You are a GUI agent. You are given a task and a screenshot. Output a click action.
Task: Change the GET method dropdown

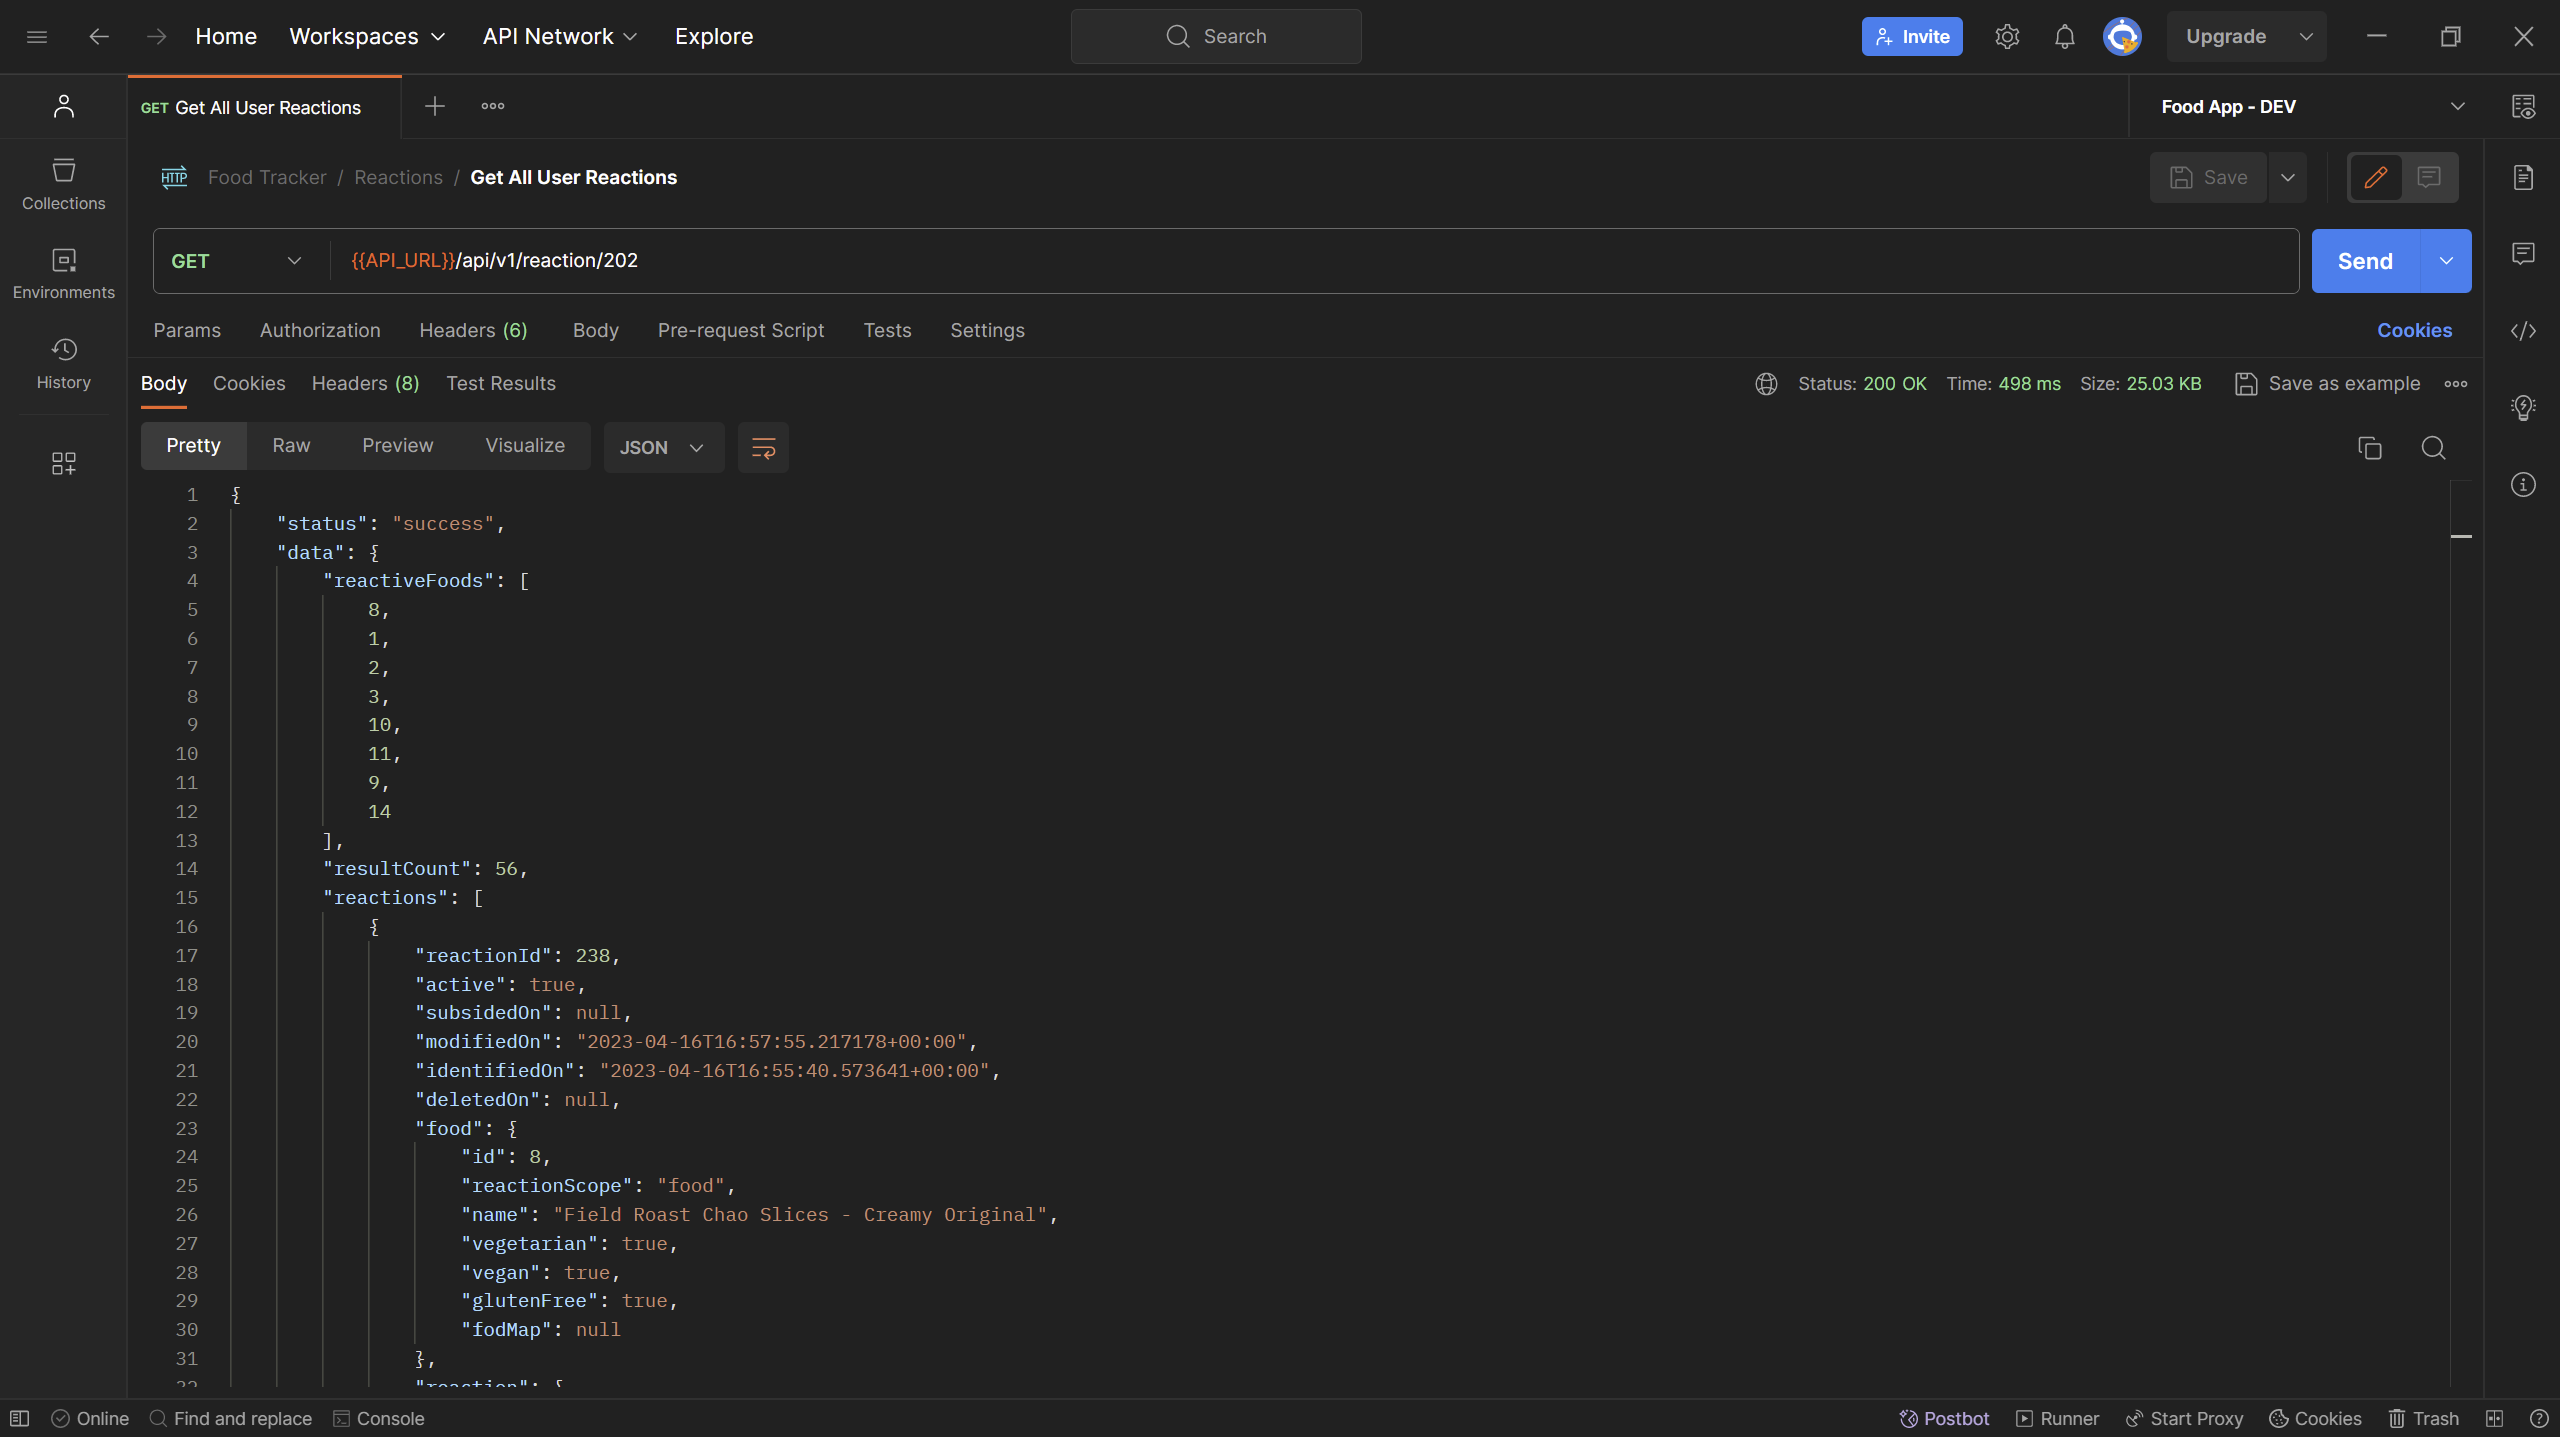237,261
